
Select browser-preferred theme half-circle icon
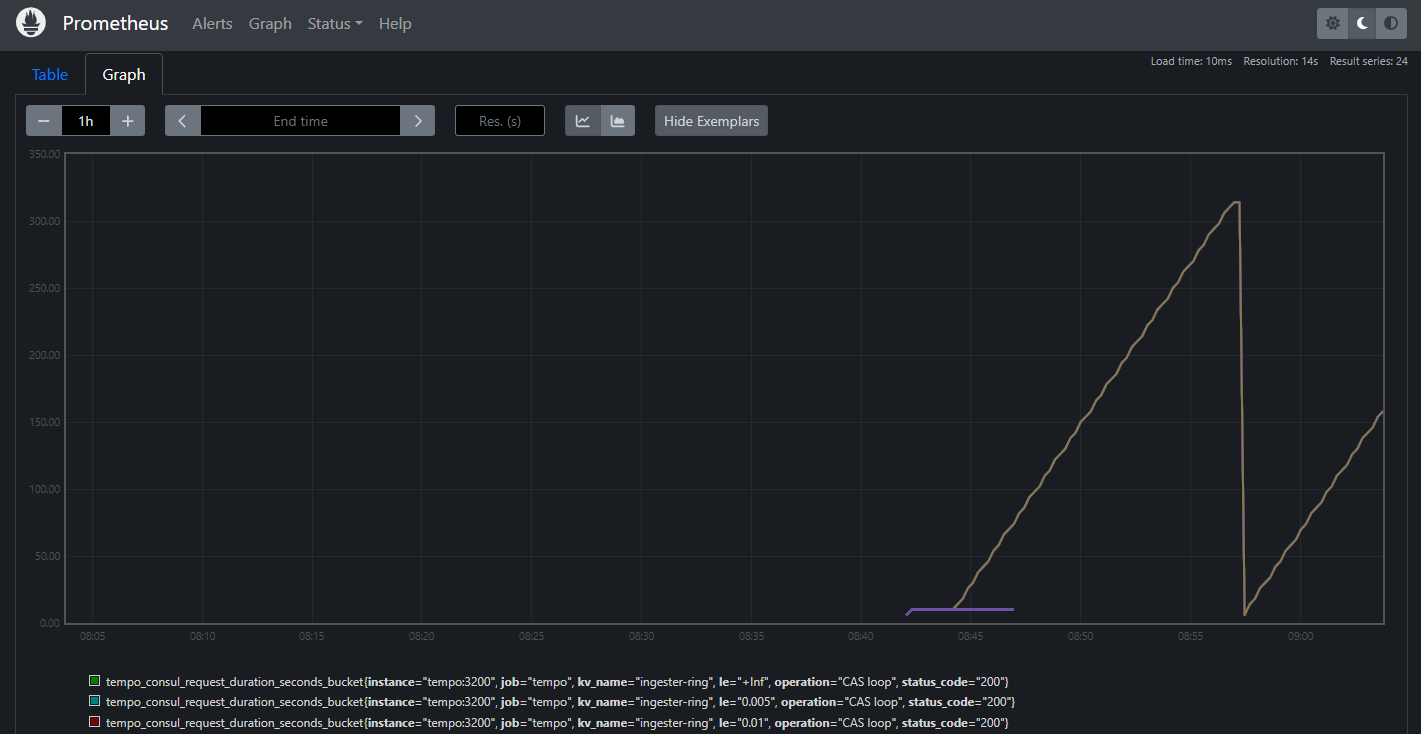(1390, 23)
